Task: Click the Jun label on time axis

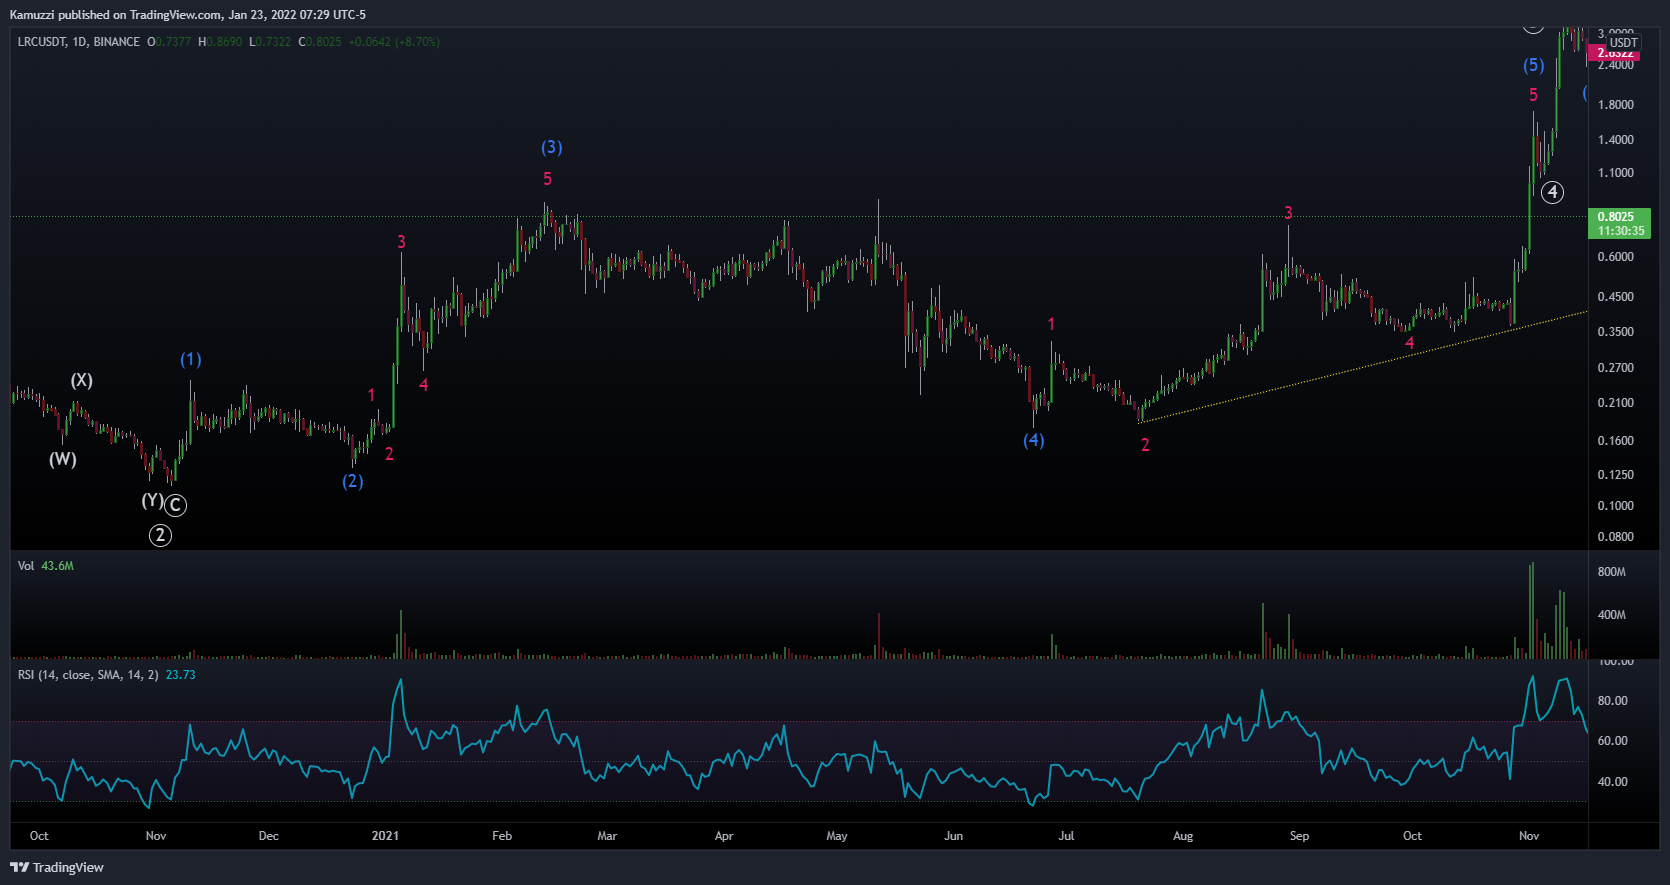Action: coord(954,836)
